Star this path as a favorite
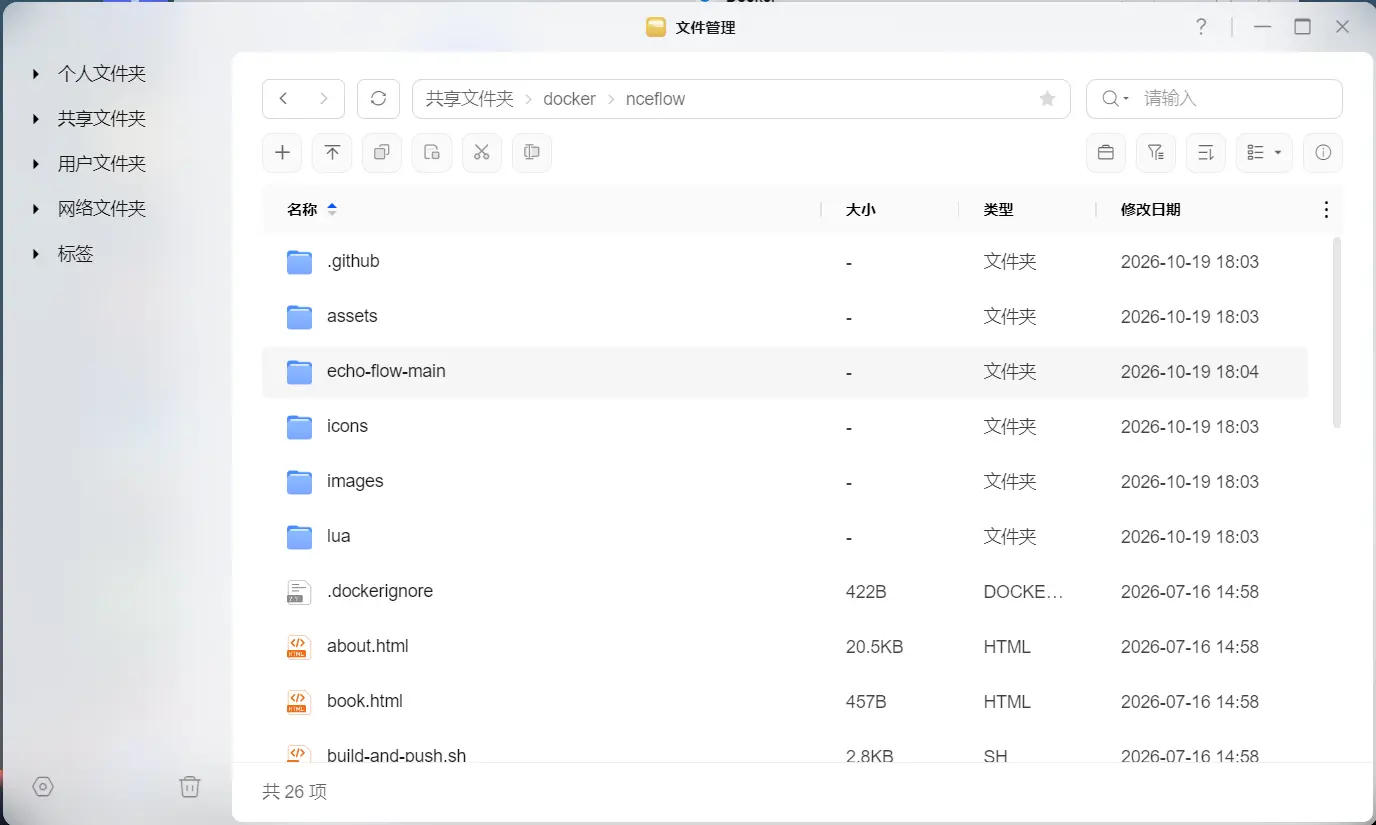 coord(1047,99)
